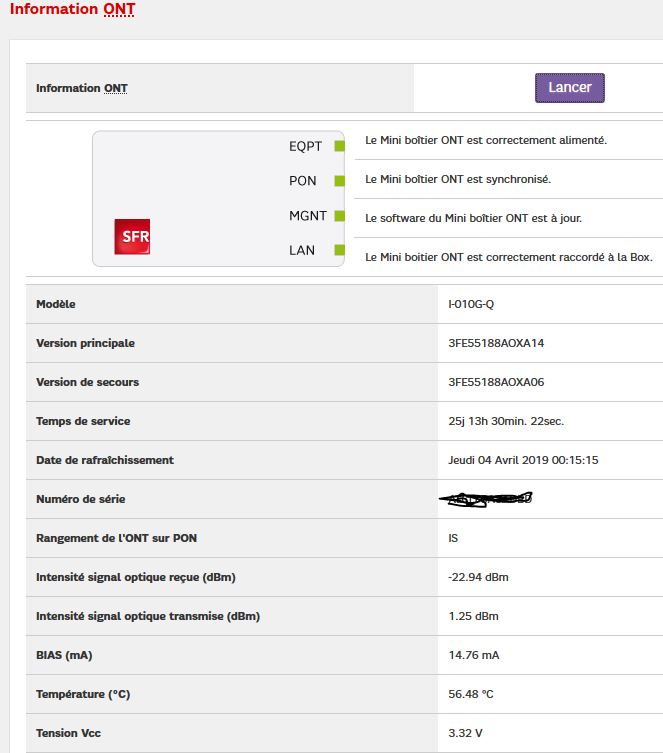Screen dimensions: 663x753
Task: Select the Information ONT section label
Action: point(82,88)
